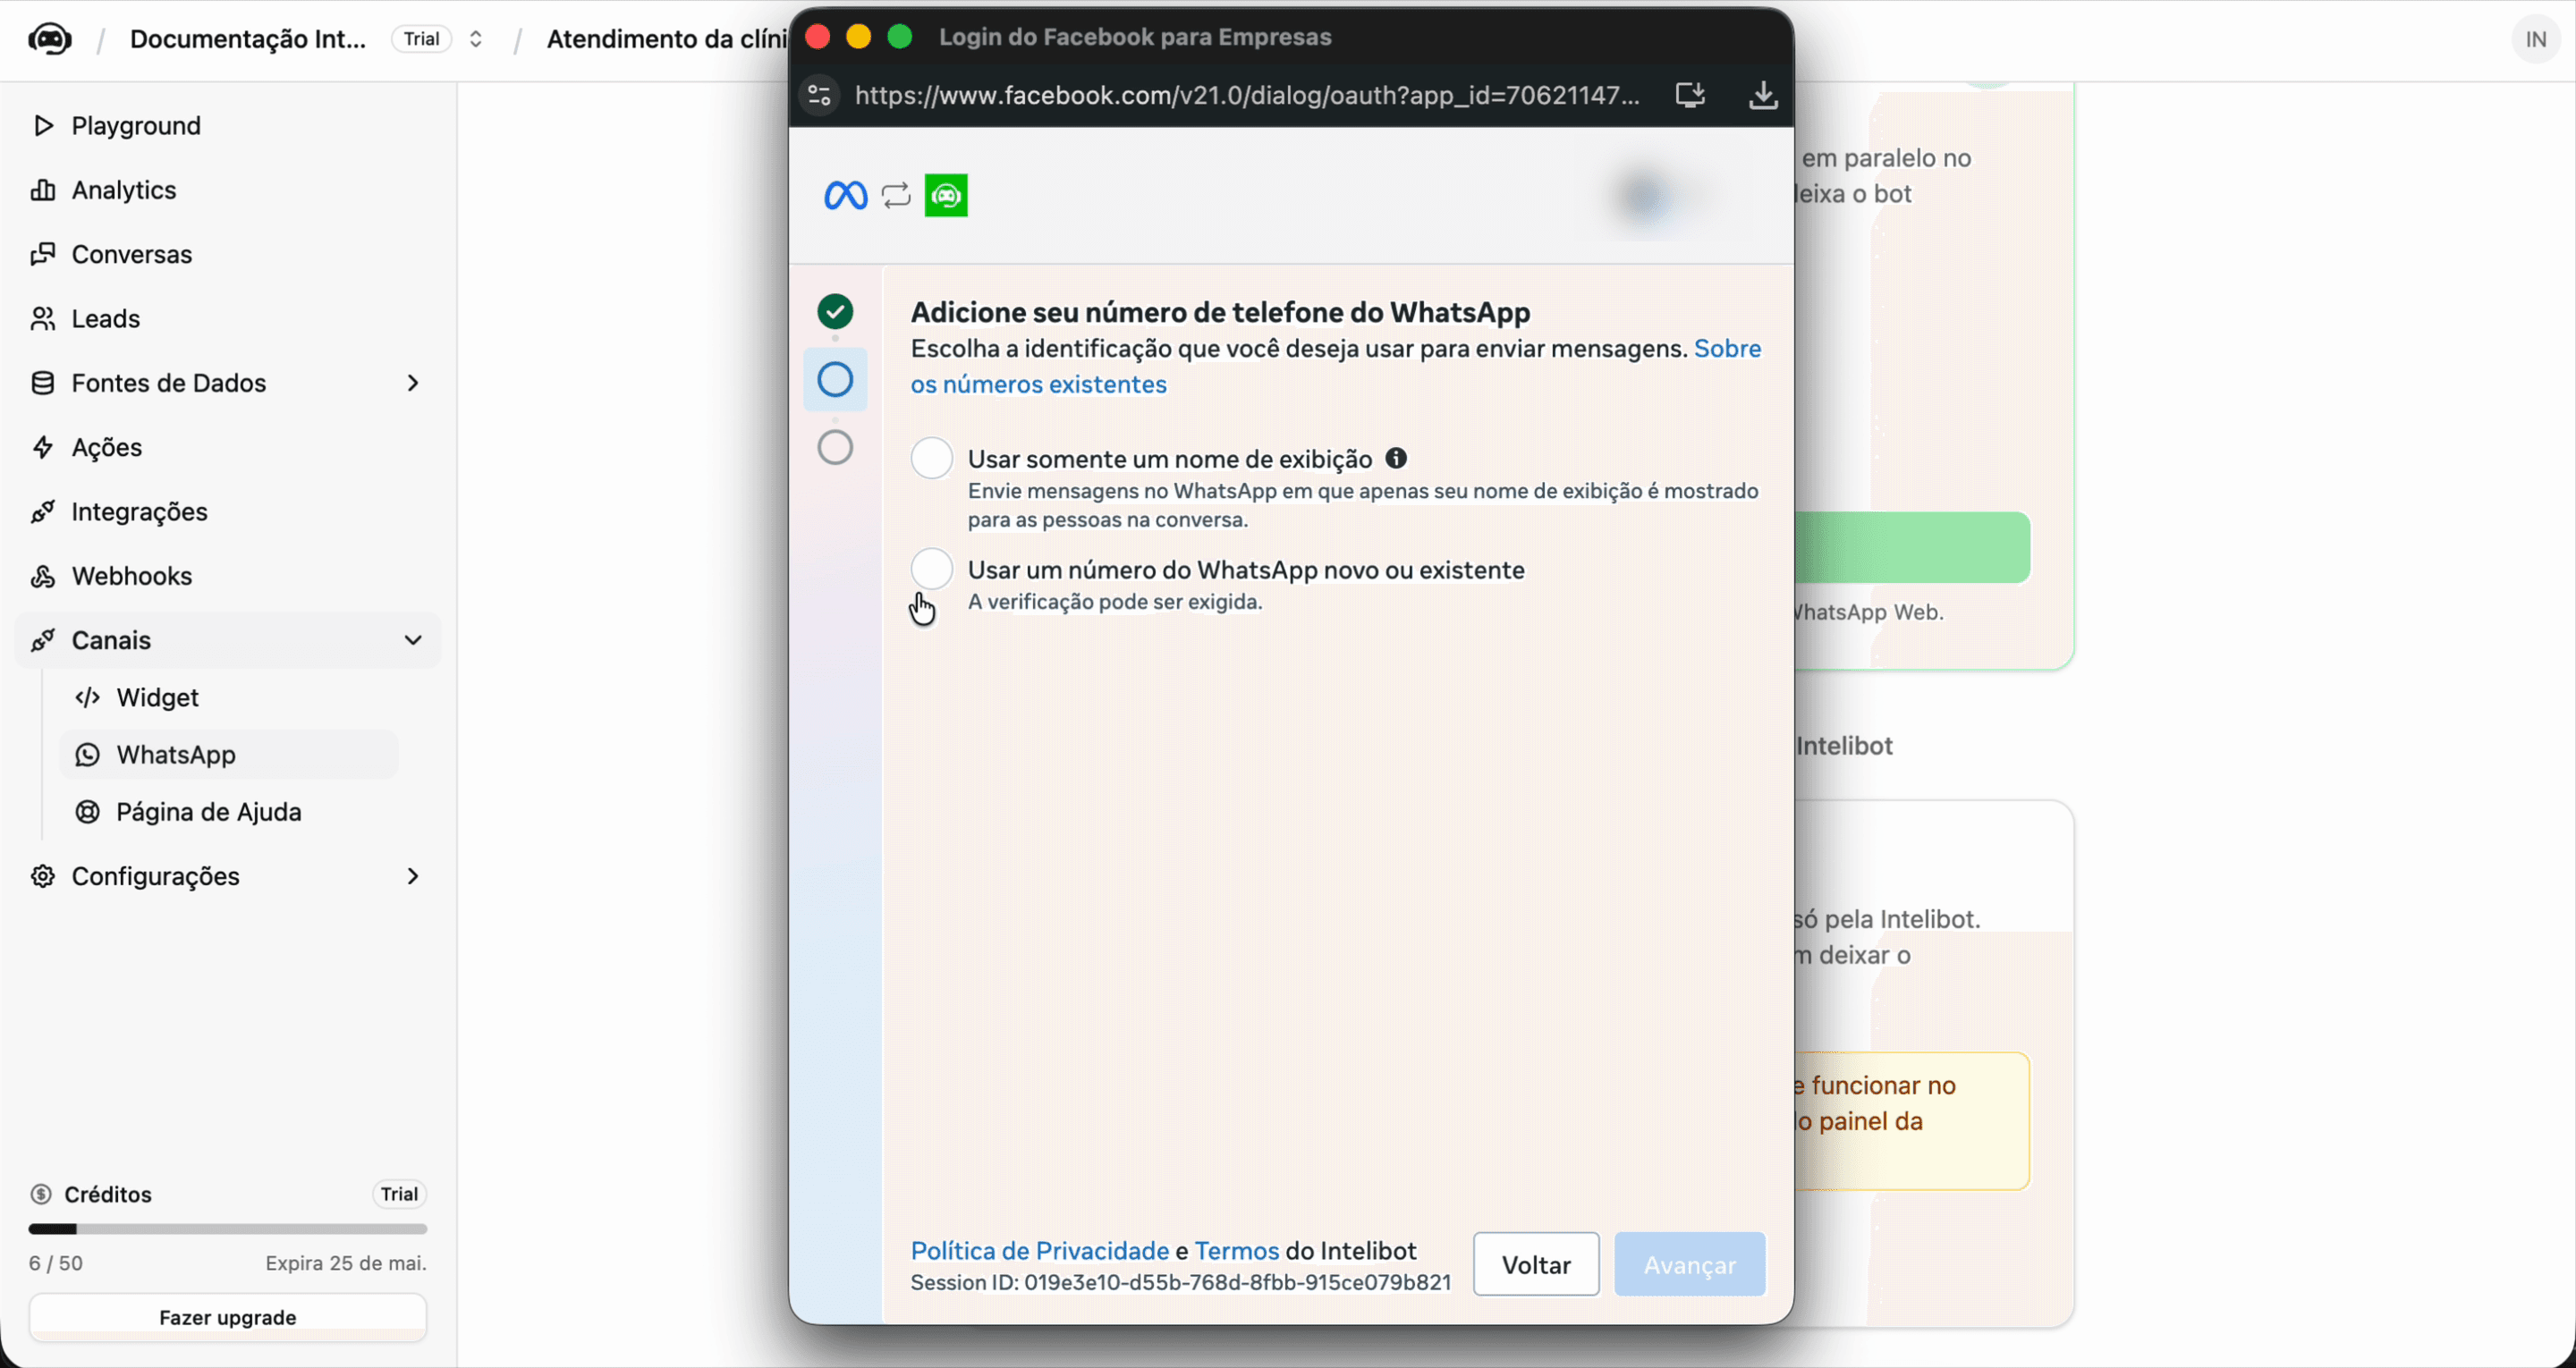The height and width of the screenshot is (1368, 2576).
Task: Click the credits usage progress bar
Action: tap(228, 1229)
